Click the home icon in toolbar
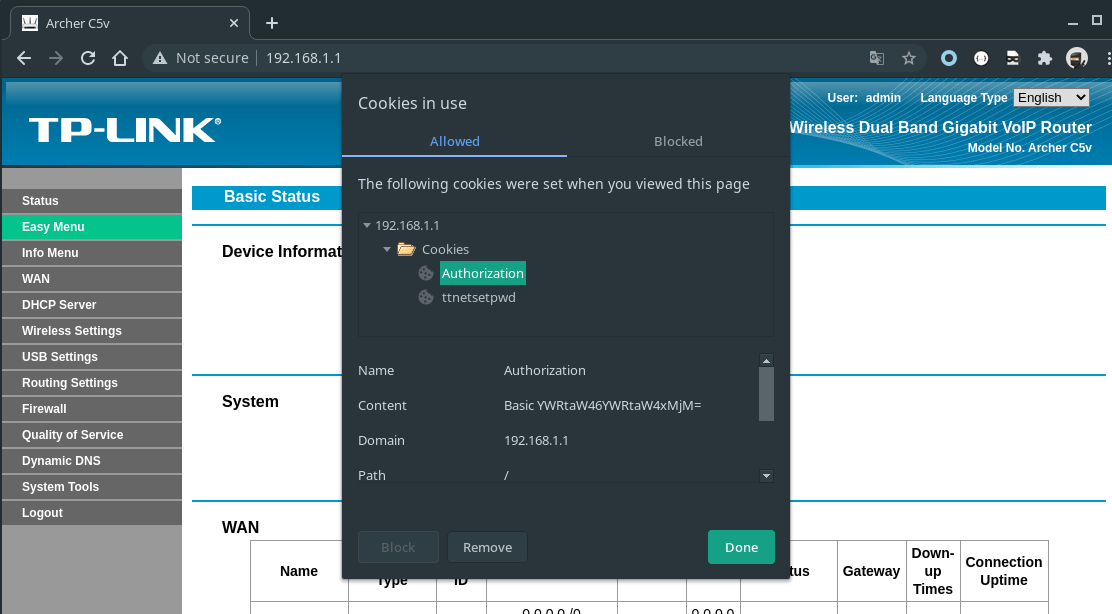1112x614 pixels. coord(119,58)
